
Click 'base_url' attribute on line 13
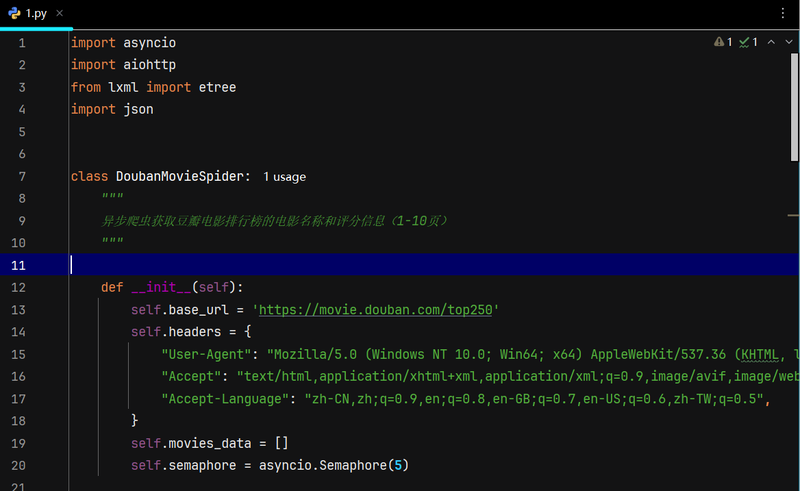198,310
